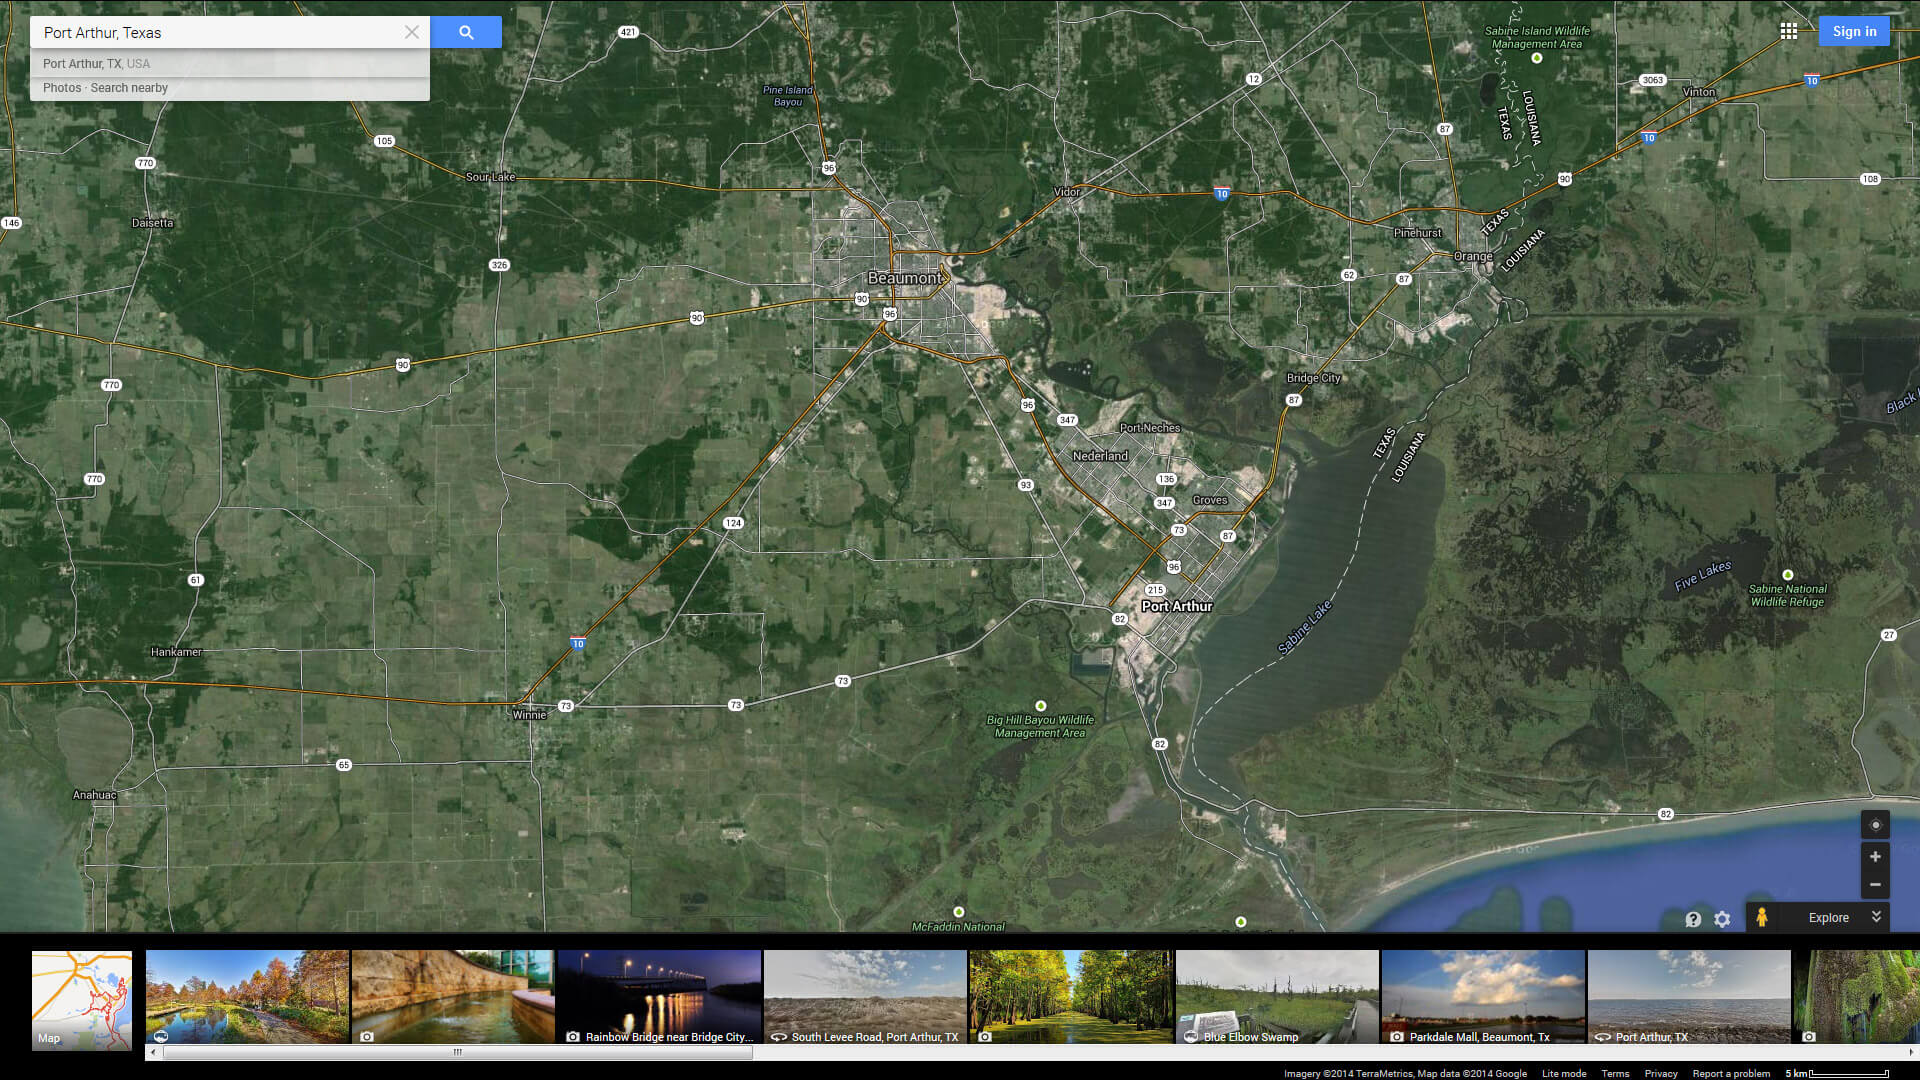Click the Settings gear icon
1920x1080 pixels.
tap(1722, 916)
